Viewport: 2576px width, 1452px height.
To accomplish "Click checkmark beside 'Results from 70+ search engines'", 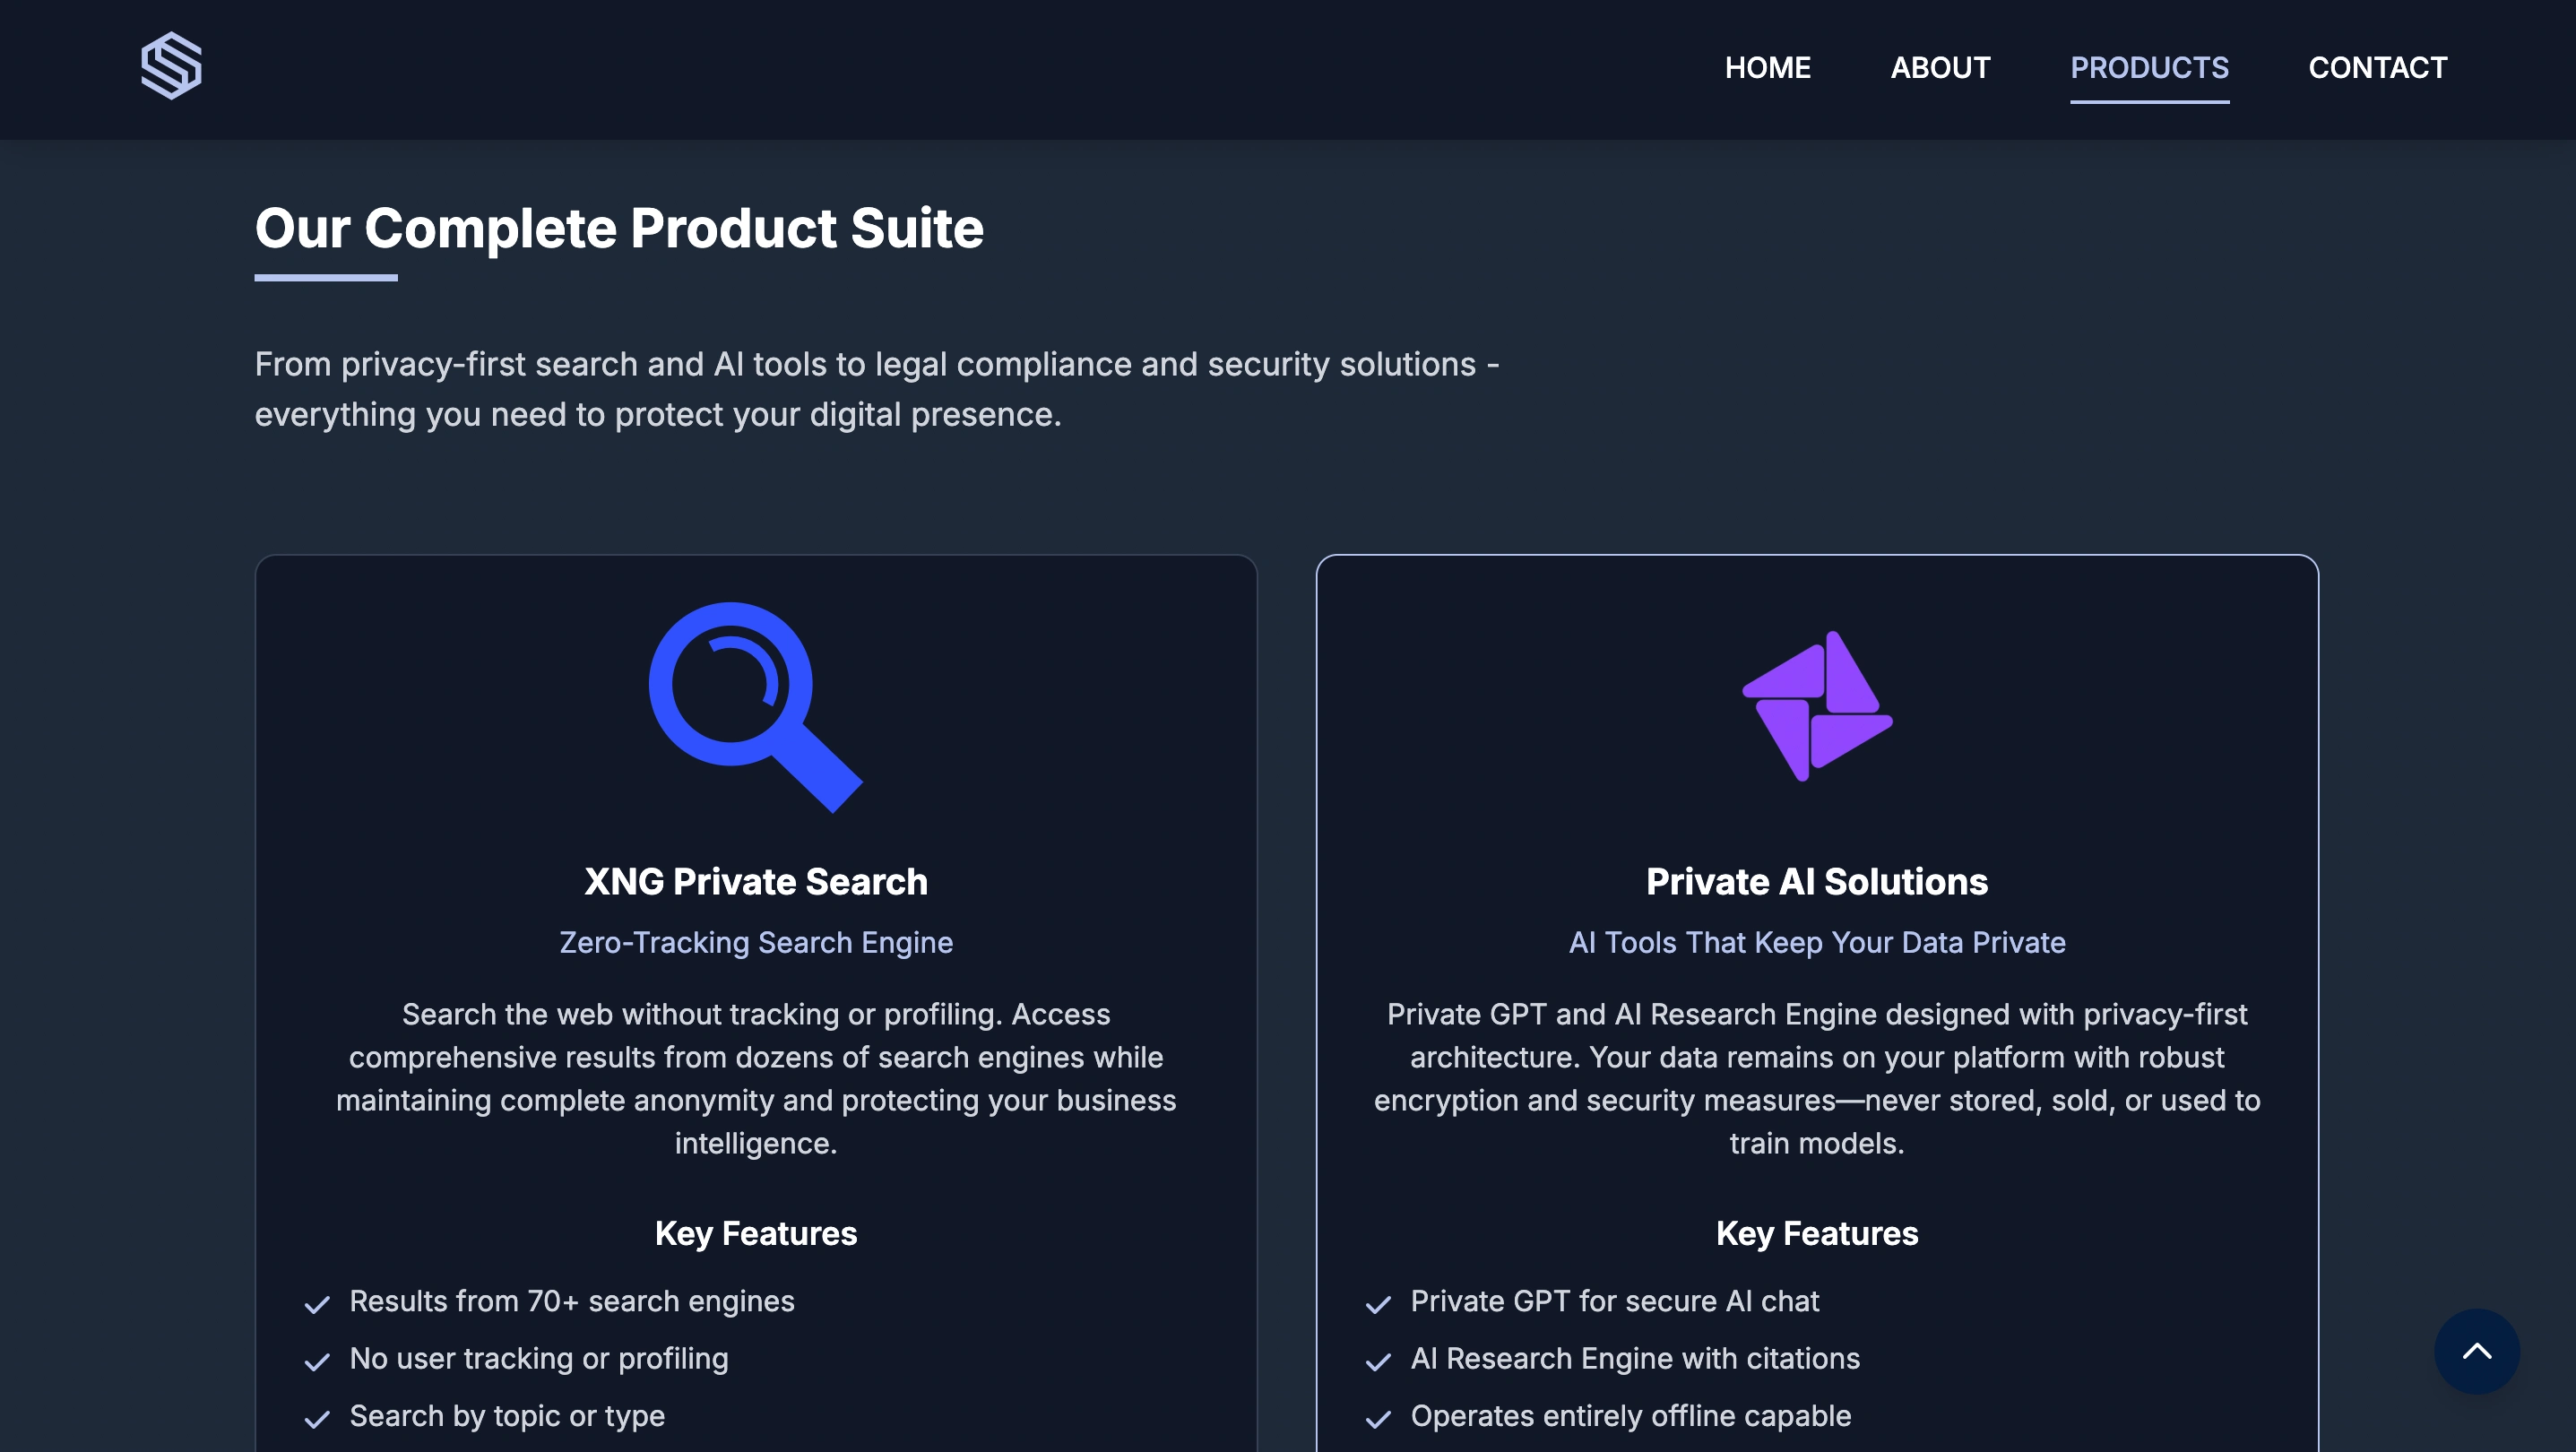I will pos(317,1303).
